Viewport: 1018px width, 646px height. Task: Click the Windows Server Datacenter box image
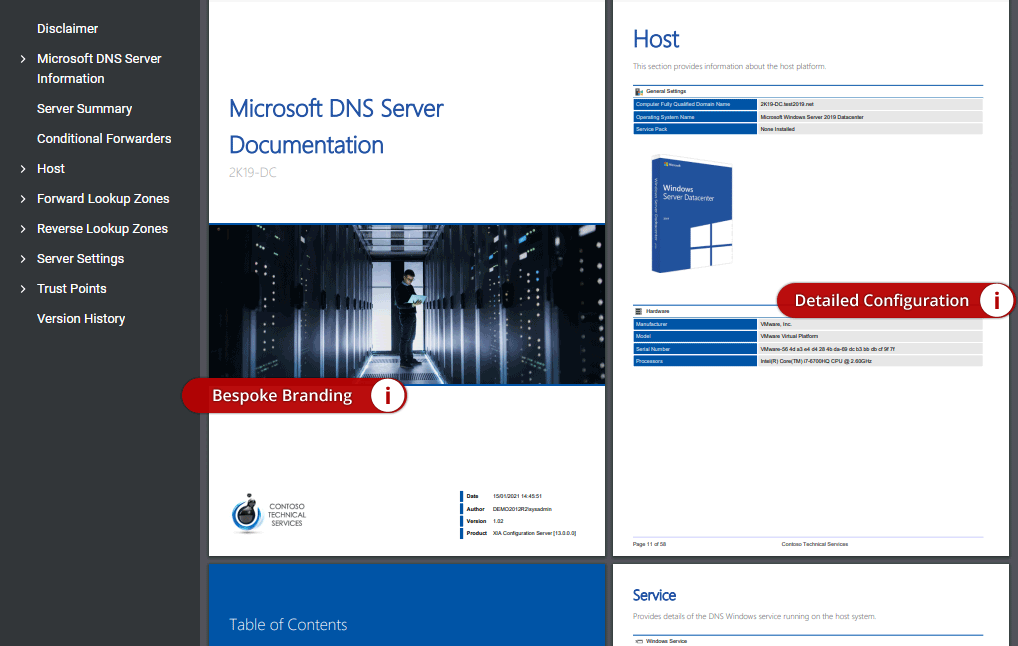pyautogui.click(x=691, y=214)
